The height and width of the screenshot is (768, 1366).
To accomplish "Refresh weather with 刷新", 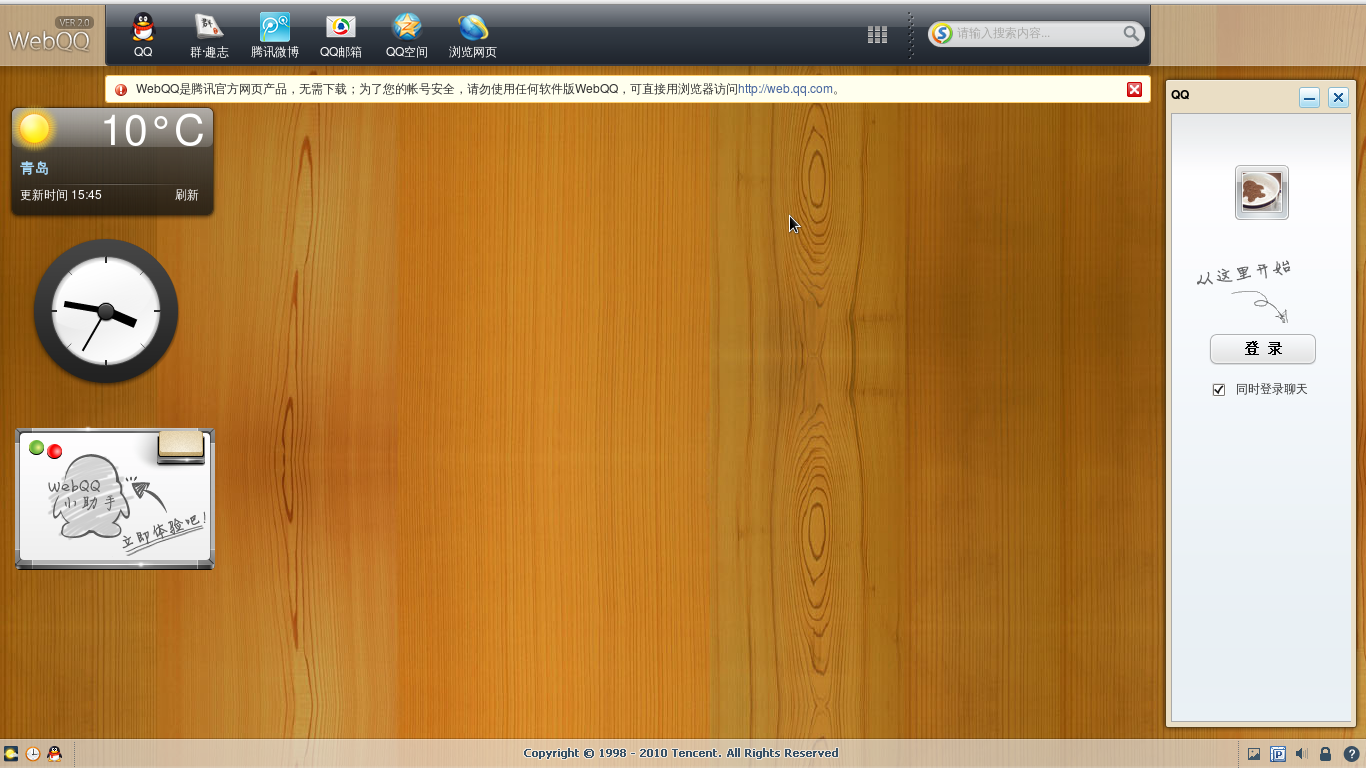I will tap(187, 195).
